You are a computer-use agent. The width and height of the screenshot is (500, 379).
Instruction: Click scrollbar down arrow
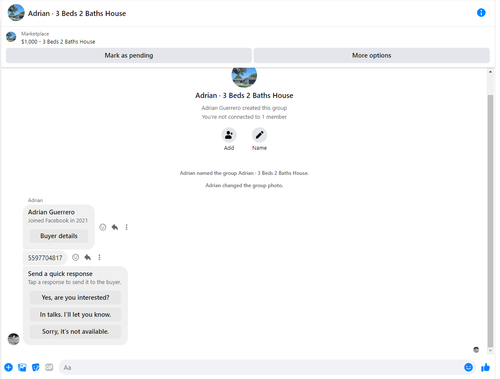tap(490, 351)
